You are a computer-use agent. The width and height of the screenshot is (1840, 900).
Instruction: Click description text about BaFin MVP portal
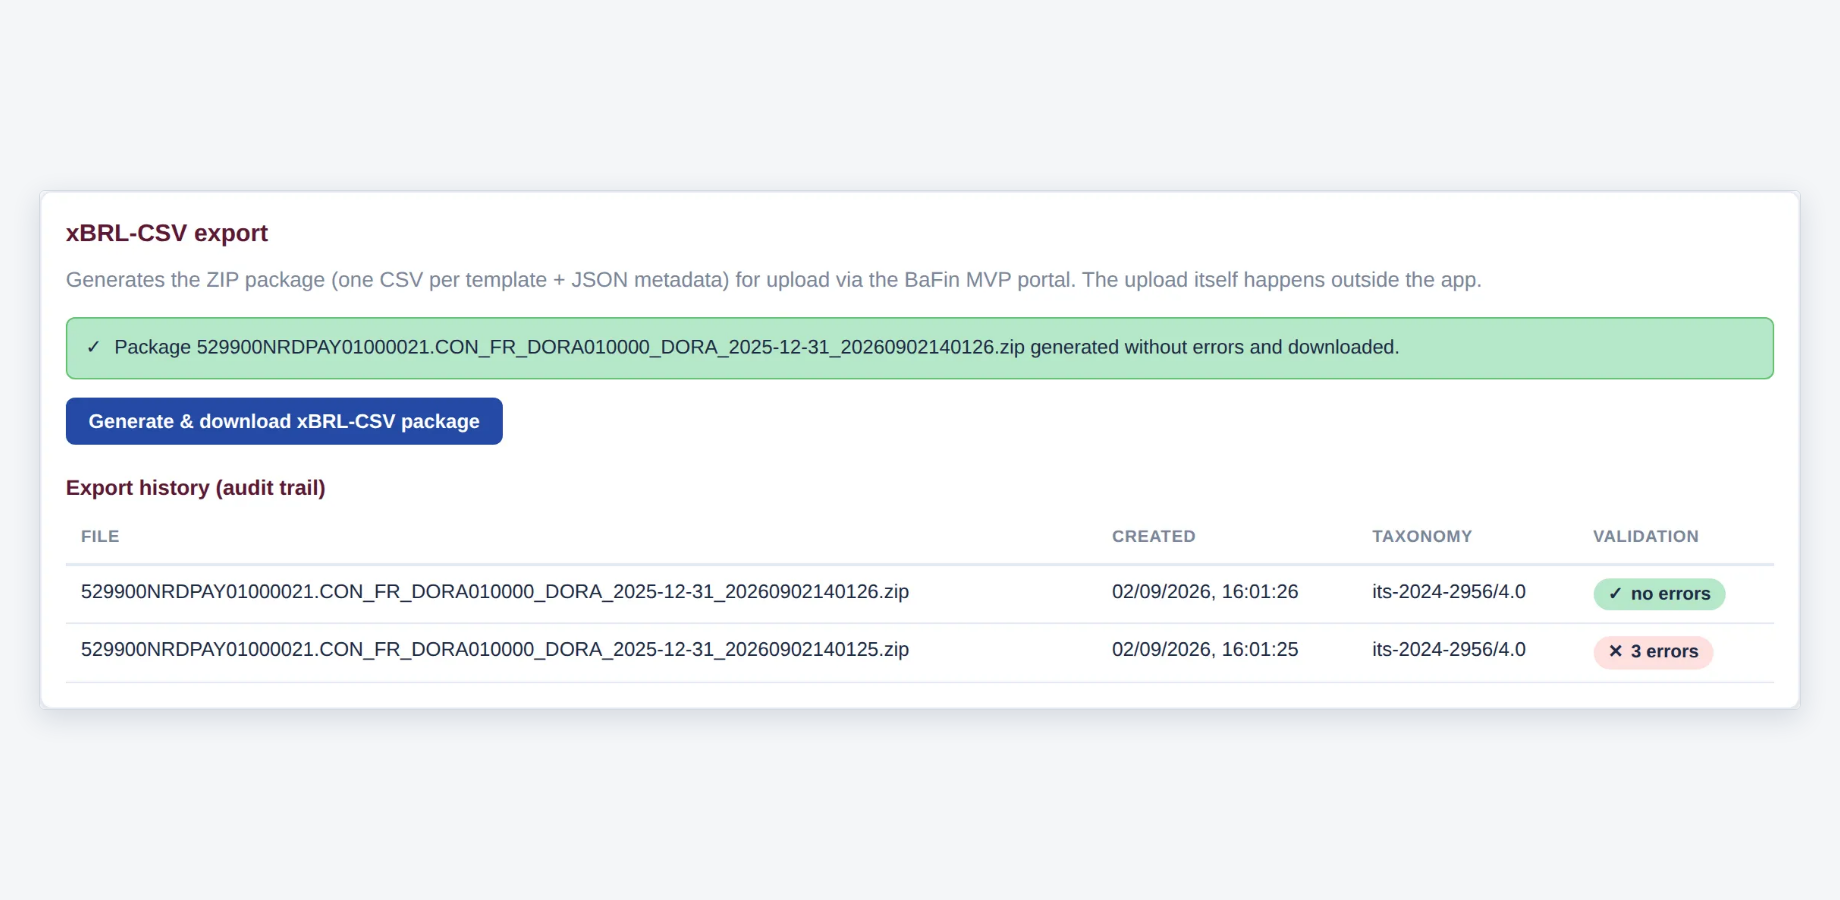[x=774, y=280]
